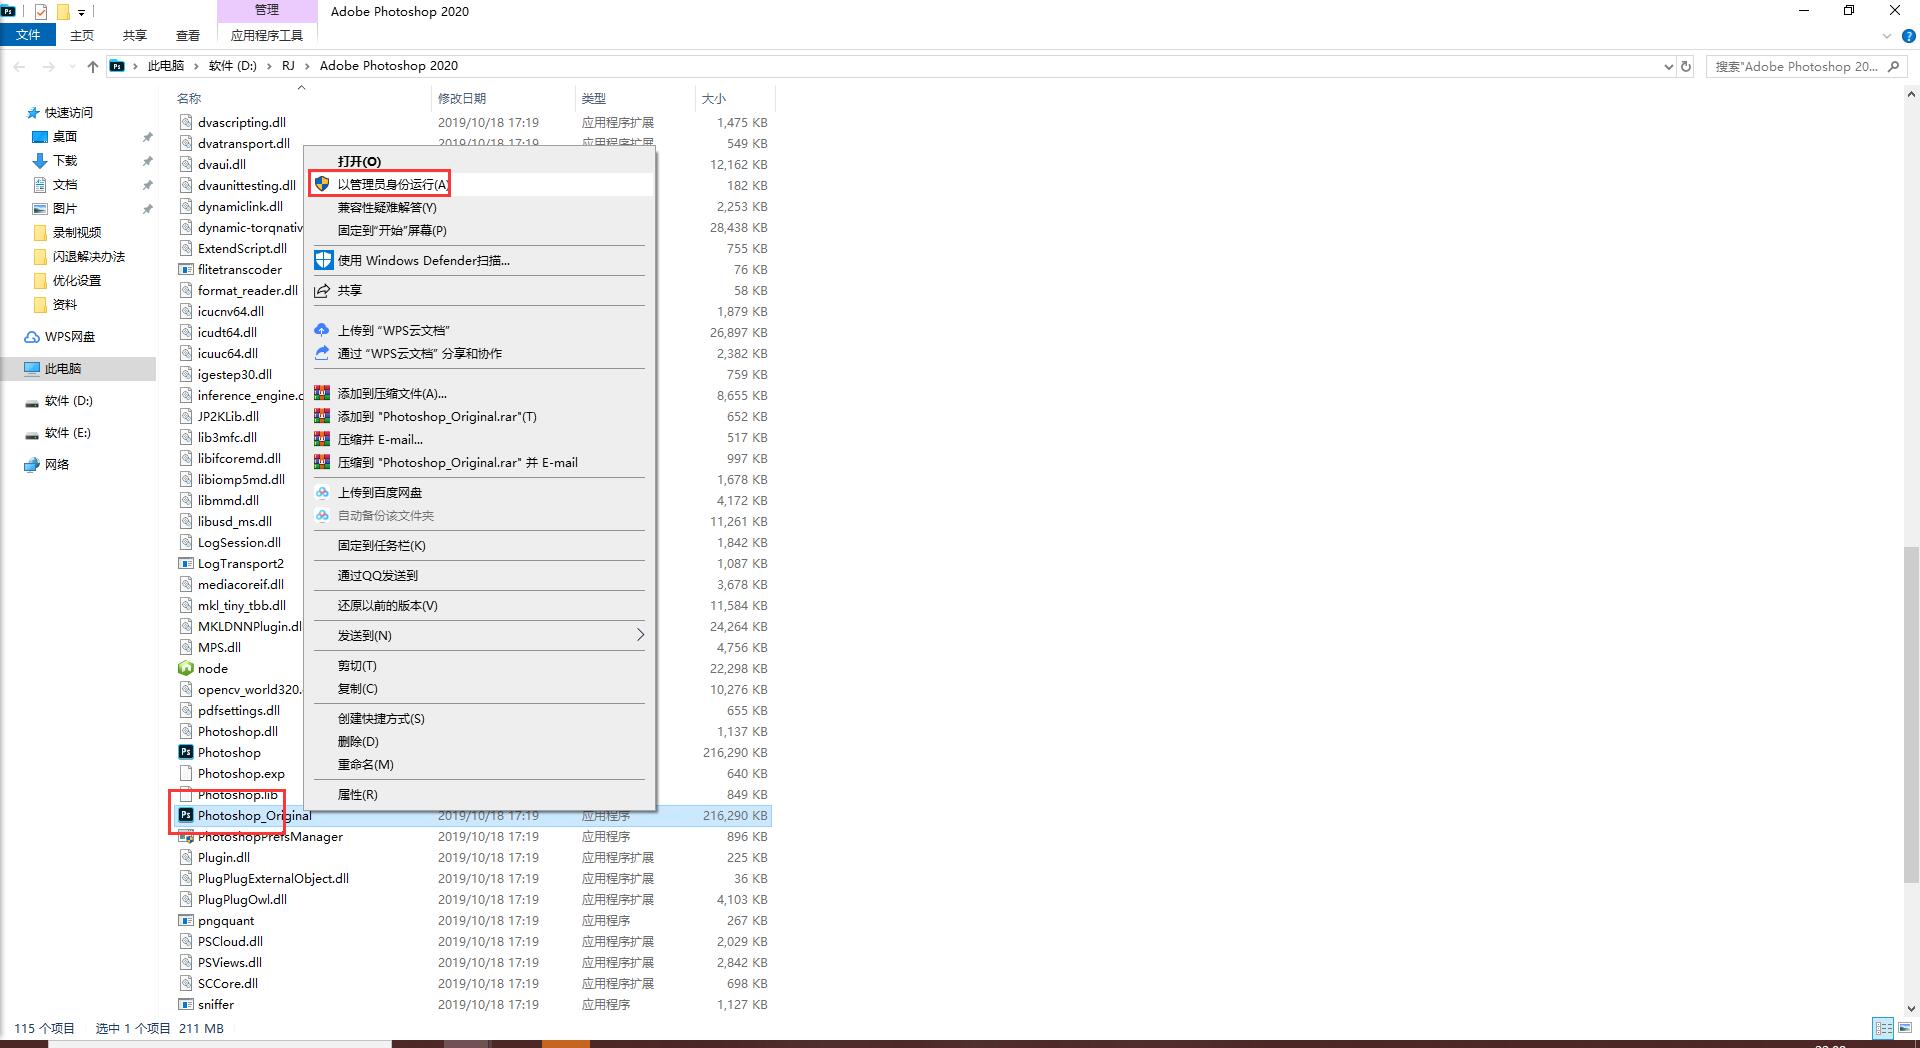
Task: Click the WinRAR add-to-archive icon
Action: [322, 394]
